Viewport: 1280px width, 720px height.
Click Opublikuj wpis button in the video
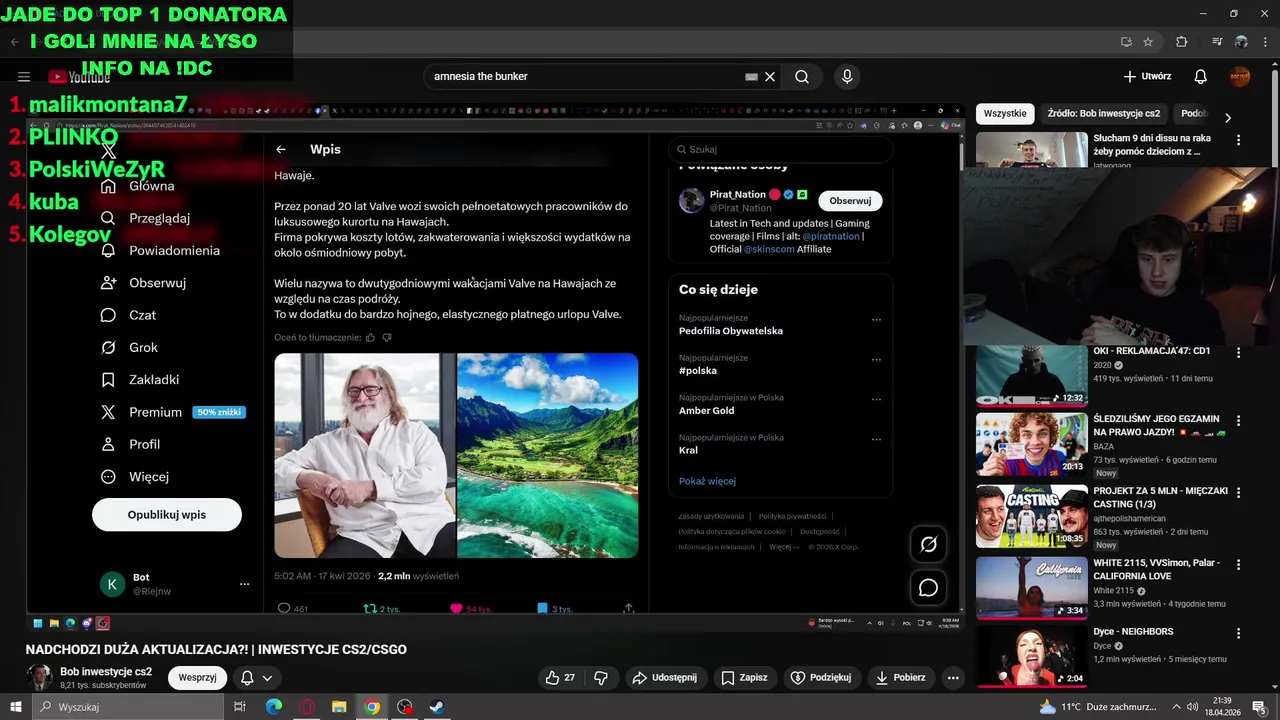tap(167, 514)
